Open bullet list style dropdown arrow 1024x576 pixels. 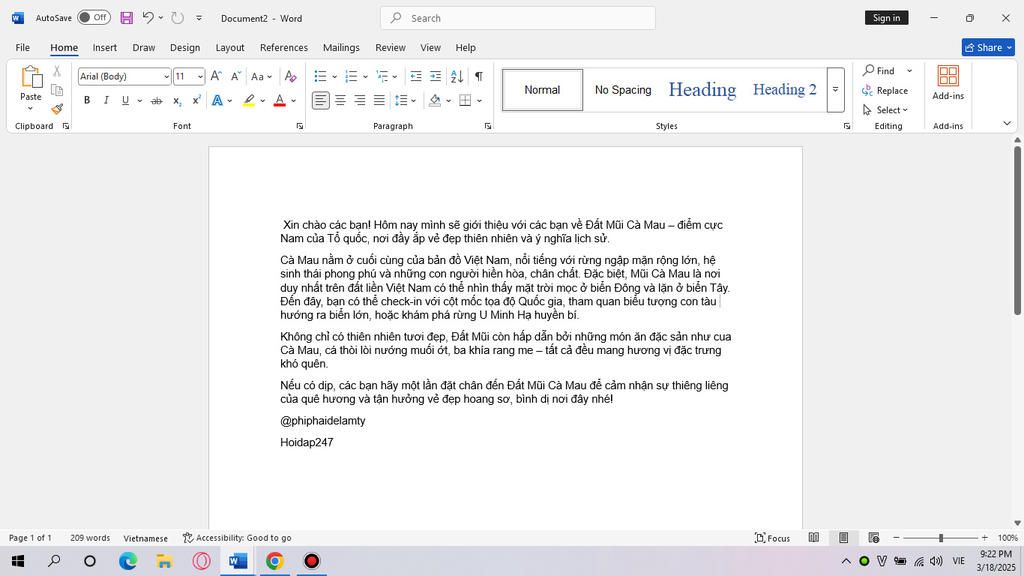[x=334, y=77]
